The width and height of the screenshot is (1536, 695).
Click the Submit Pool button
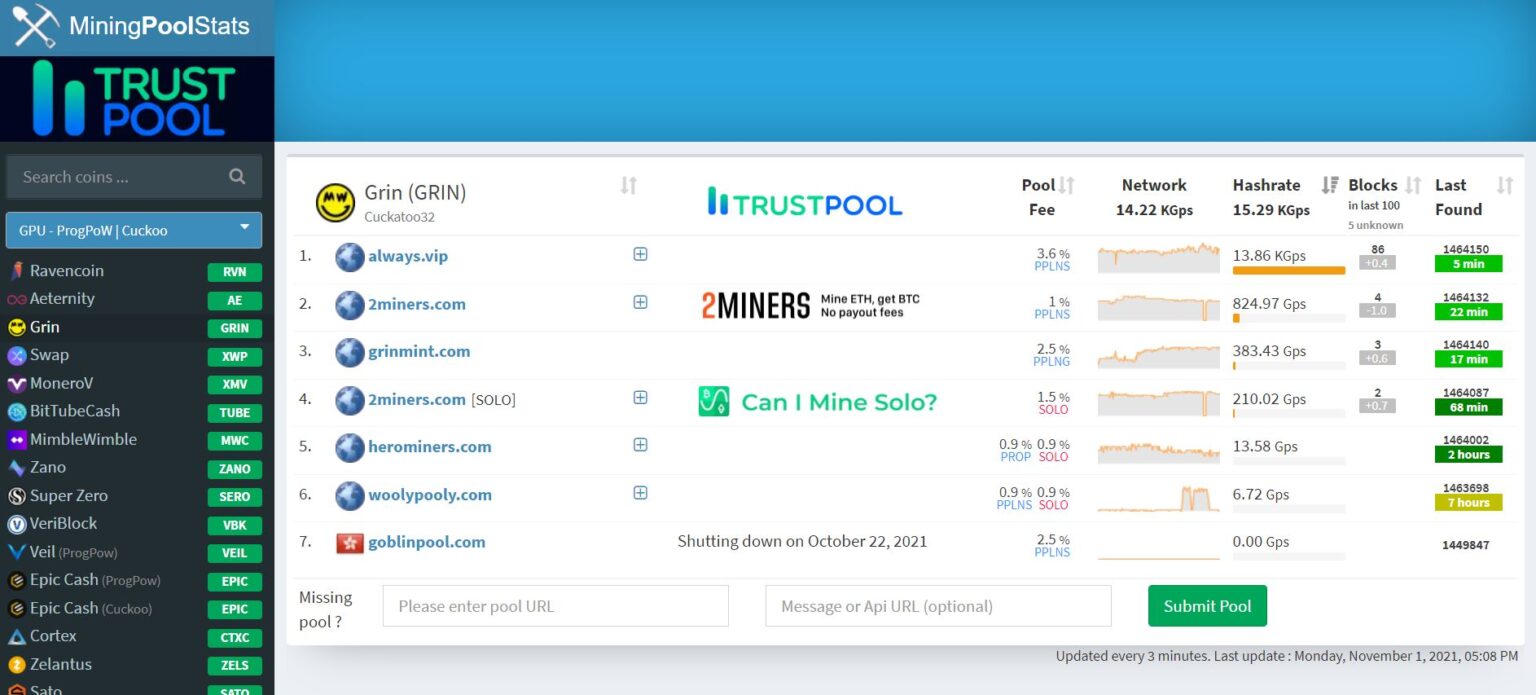pyautogui.click(x=1207, y=606)
